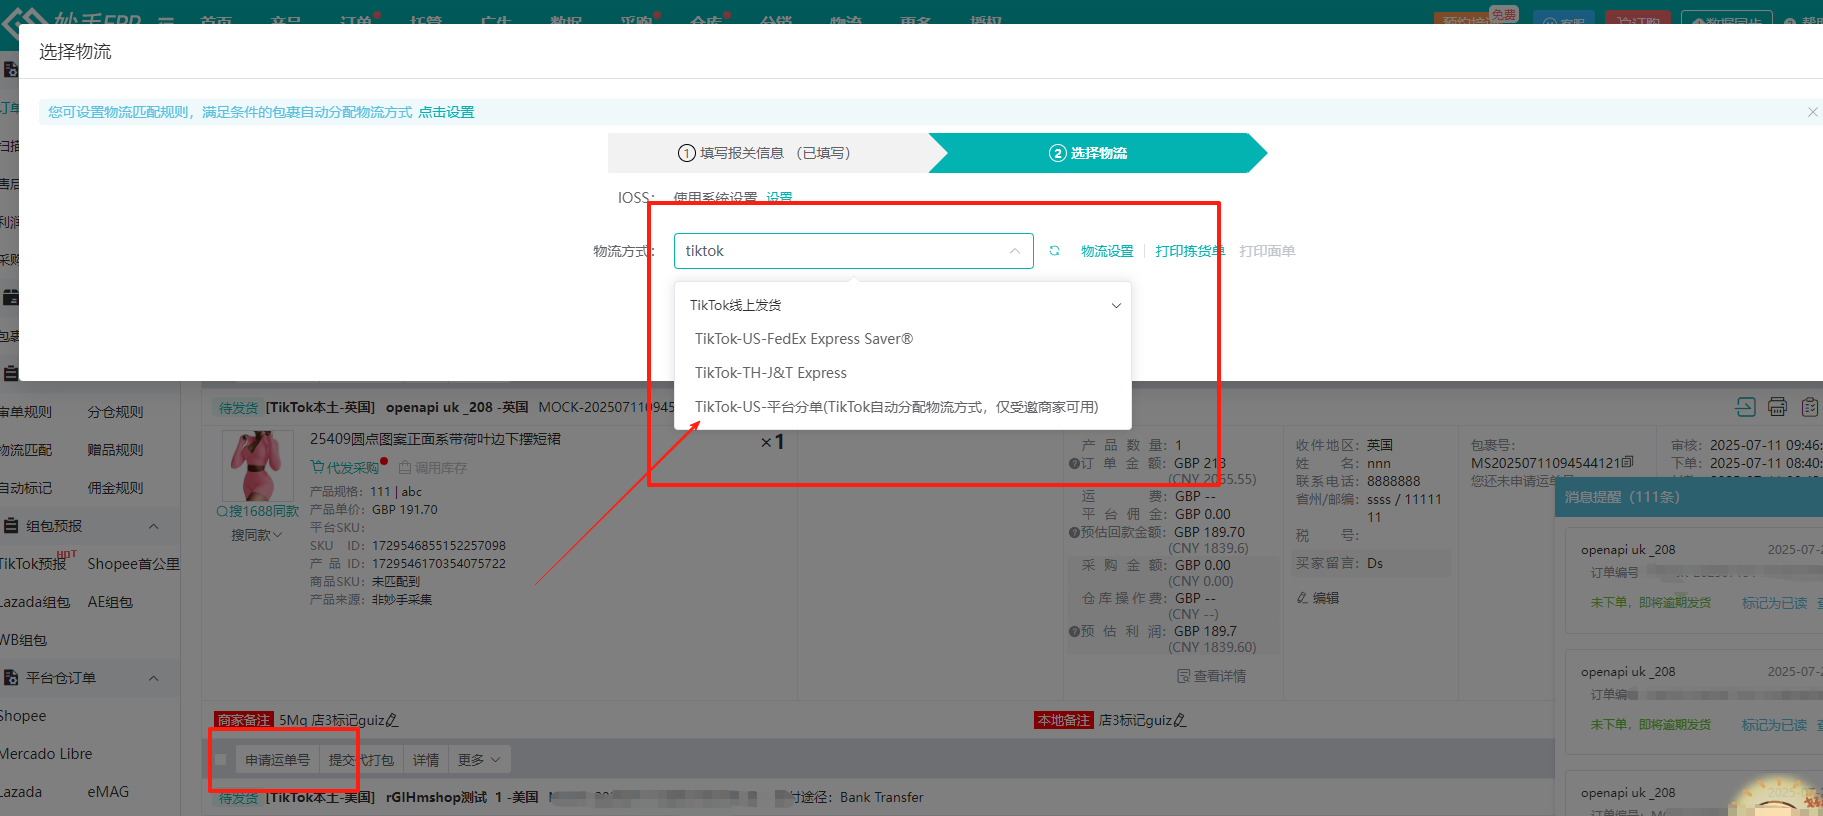
Task: Open Mercado Libre in sidebar
Action: (45, 754)
